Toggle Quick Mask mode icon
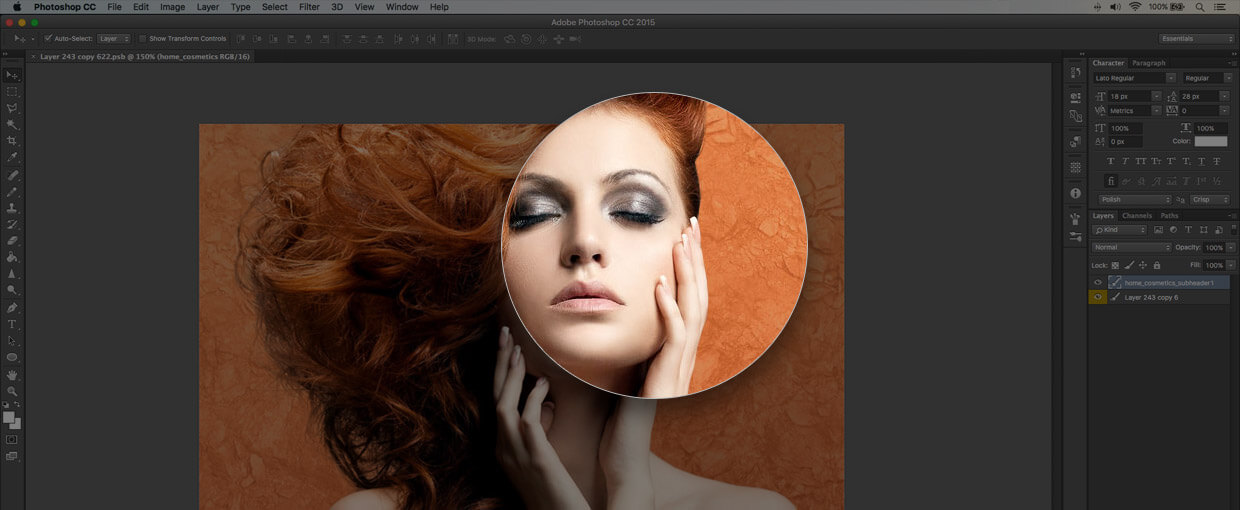Image resolution: width=1240 pixels, height=510 pixels. pos(12,439)
